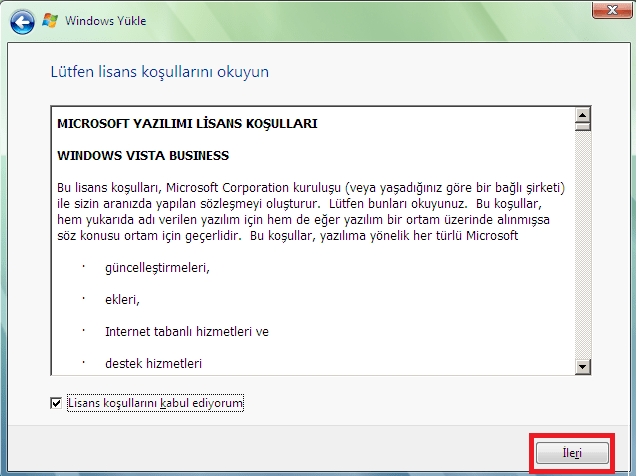Click 'Internet tabanlı hizmetleri ve' line
Image resolution: width=636 pixels, height=476 pixels.
187,332
